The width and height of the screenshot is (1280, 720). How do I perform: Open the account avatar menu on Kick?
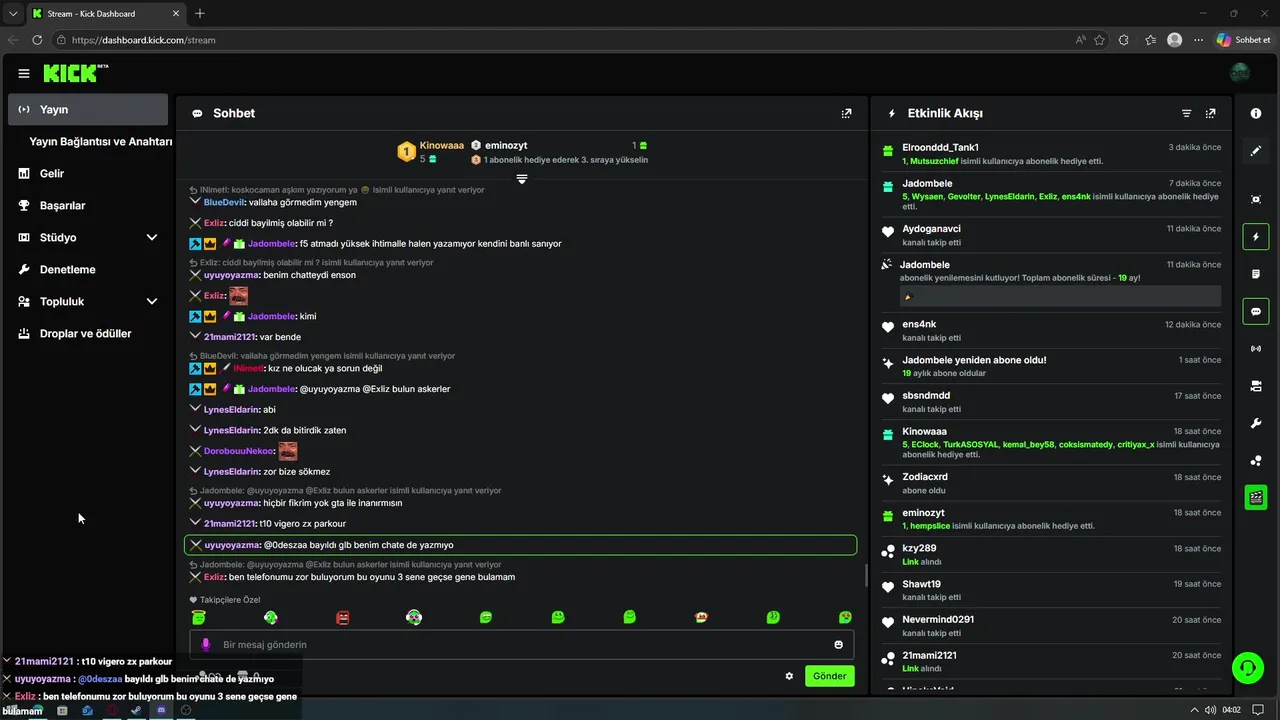(x=1240, y=73)
